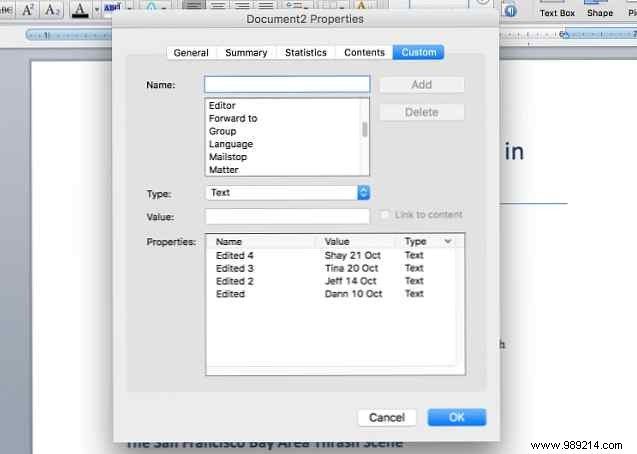Open the Statistics tab
This screenshot has width=637, height=454.
pyautogui.click(x=306, y=52)
